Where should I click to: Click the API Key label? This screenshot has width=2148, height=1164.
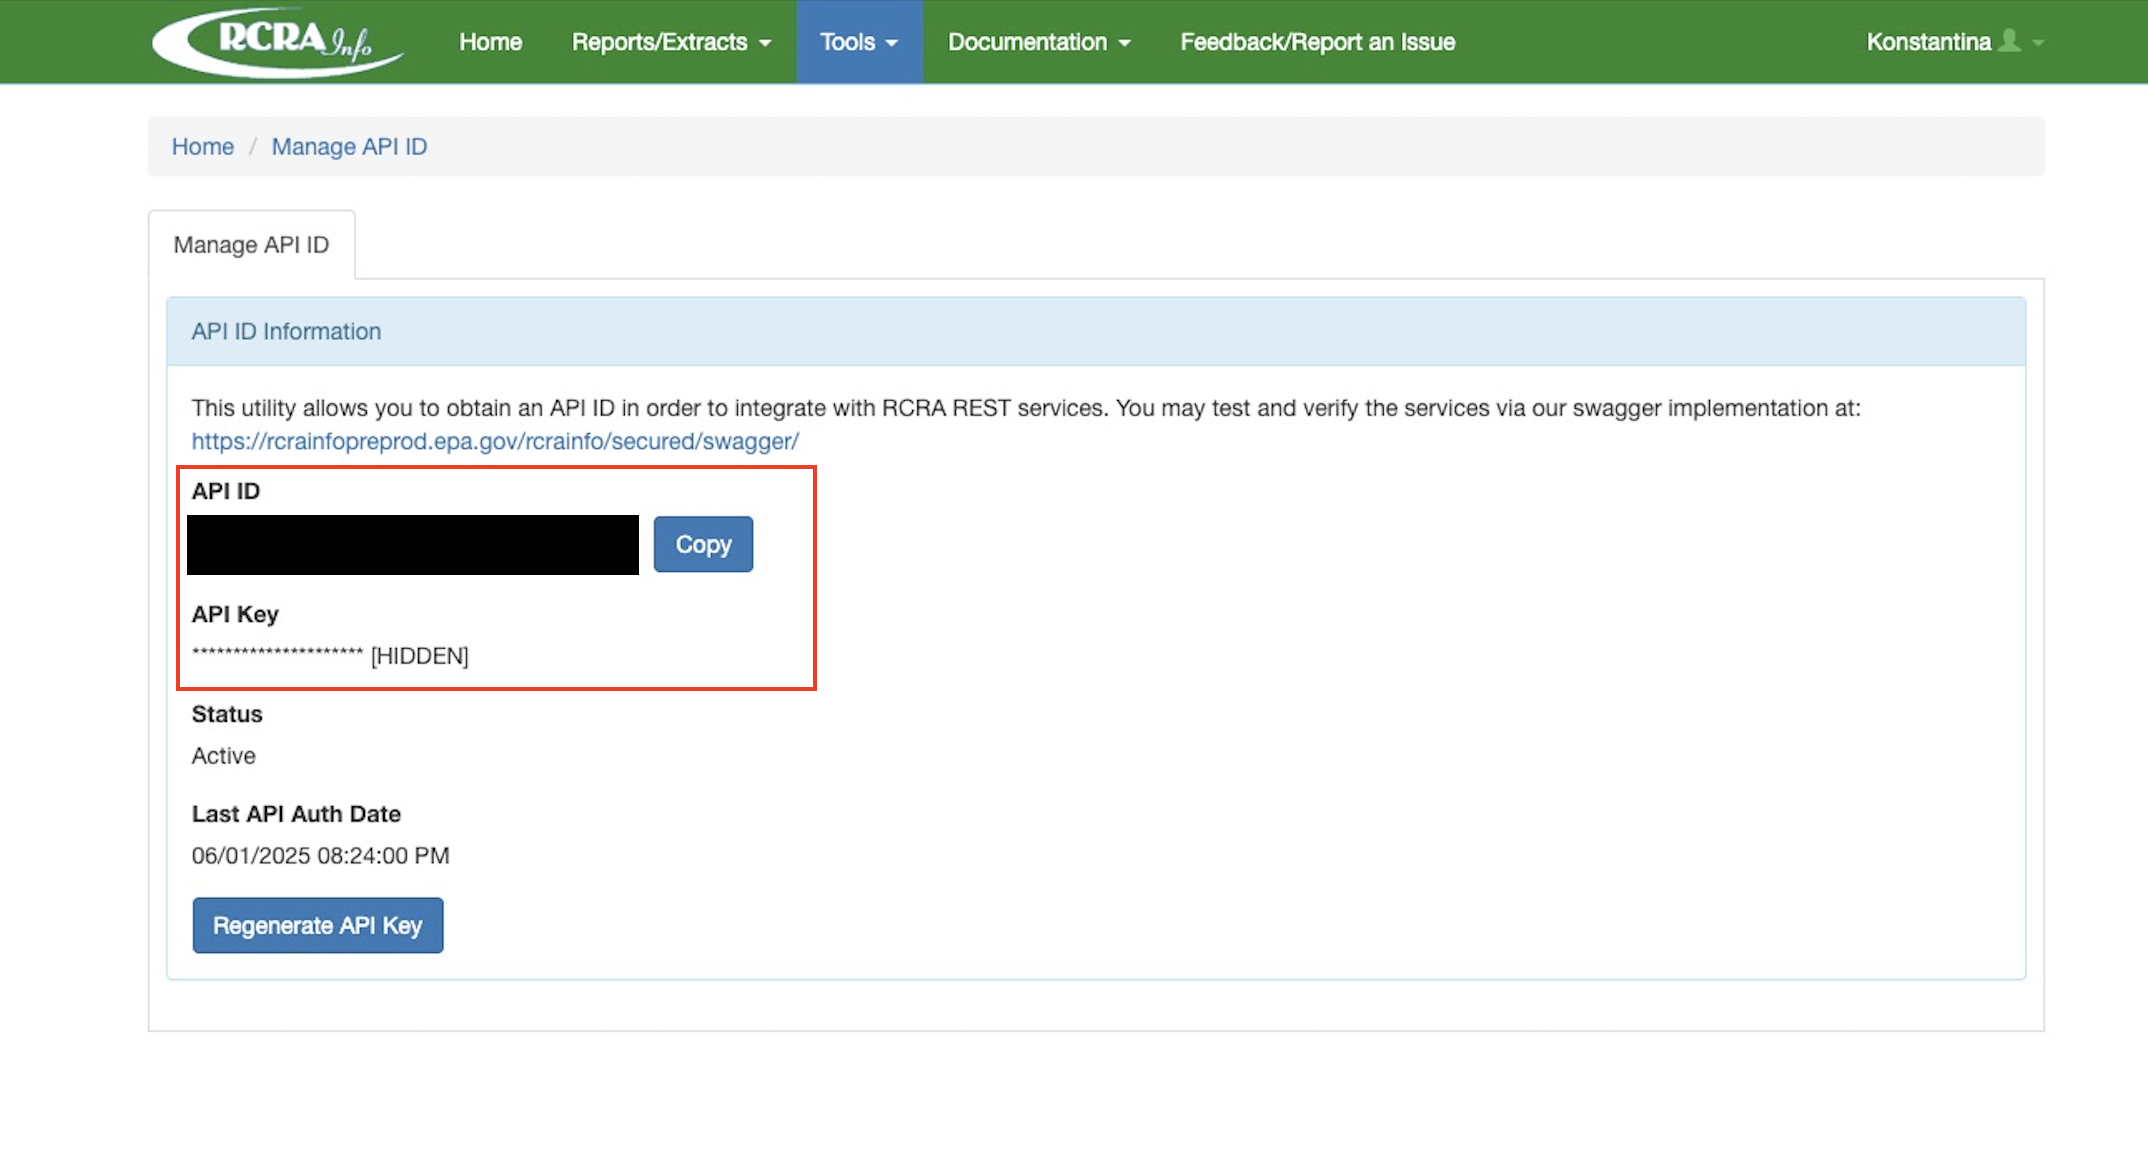pos(235,614)
